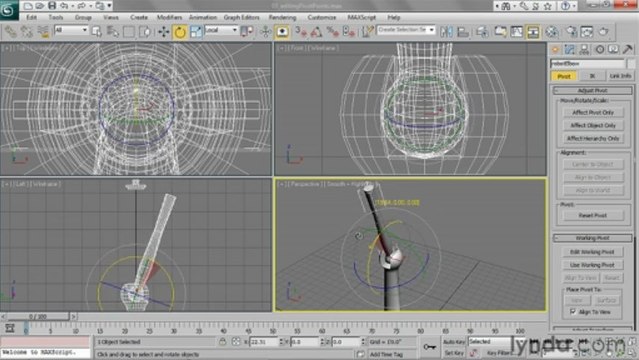Collapse the Adjust Pivot rollout

pyautogui.click(x=593, y=90)
